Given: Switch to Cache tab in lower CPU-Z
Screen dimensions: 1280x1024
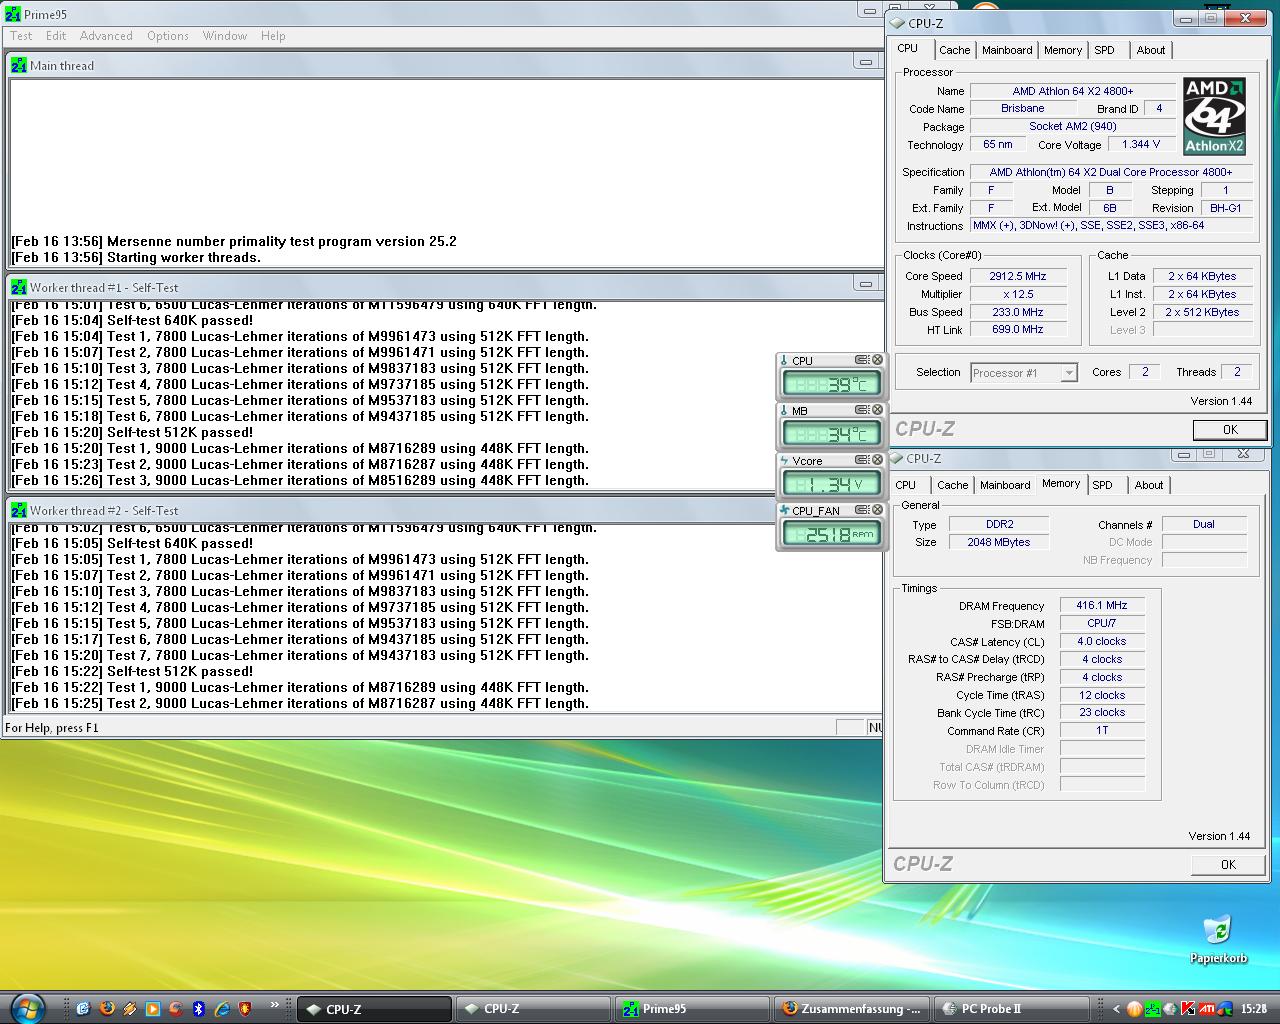Looking at the screenshot, I should [952, 485].
